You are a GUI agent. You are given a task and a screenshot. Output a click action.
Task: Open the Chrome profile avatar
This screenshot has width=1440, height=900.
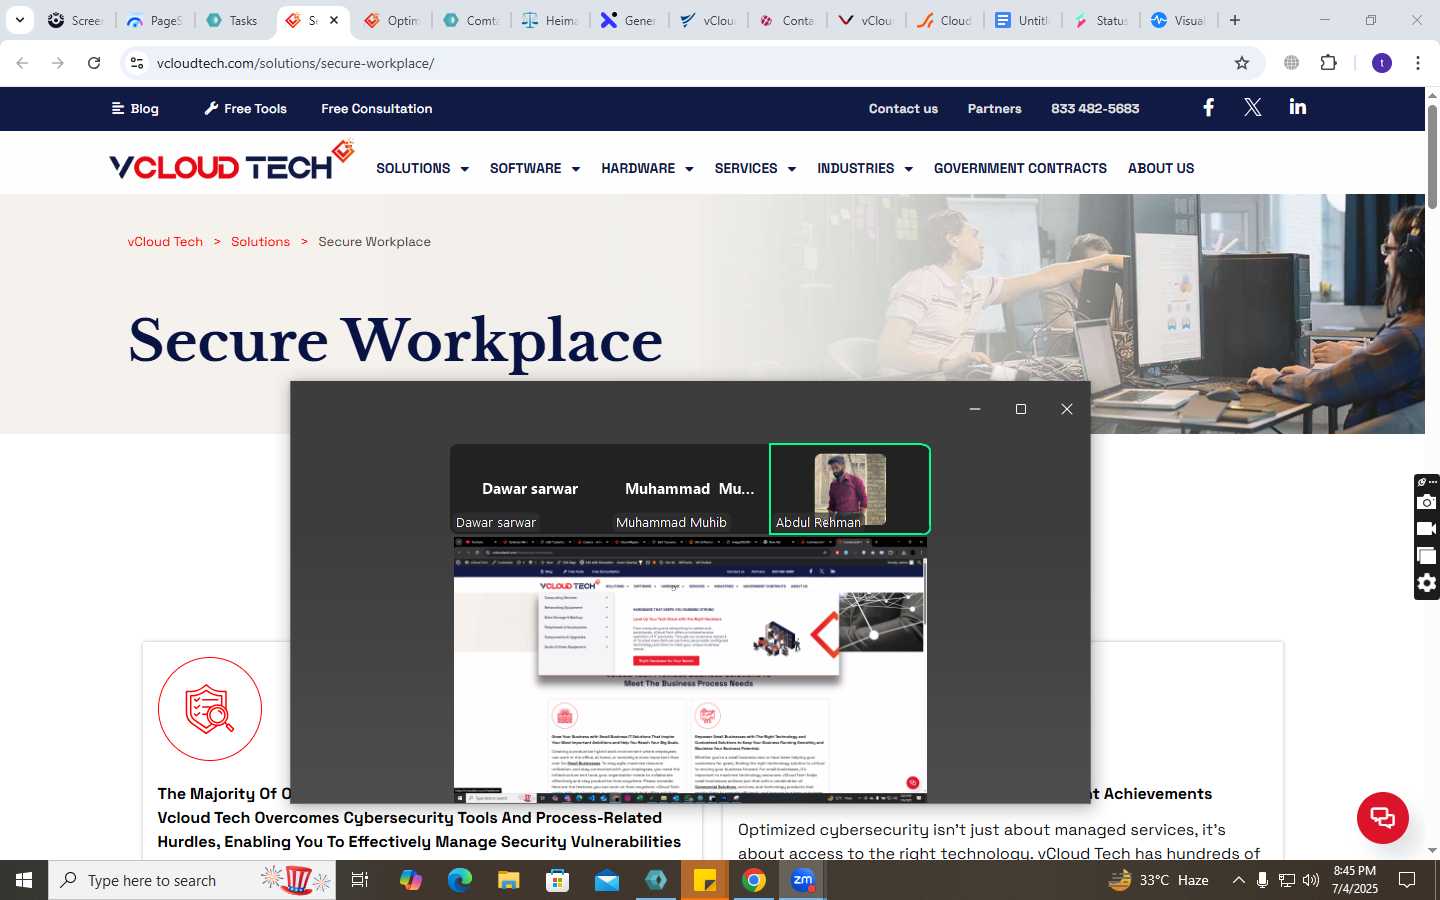point(1382,63)
